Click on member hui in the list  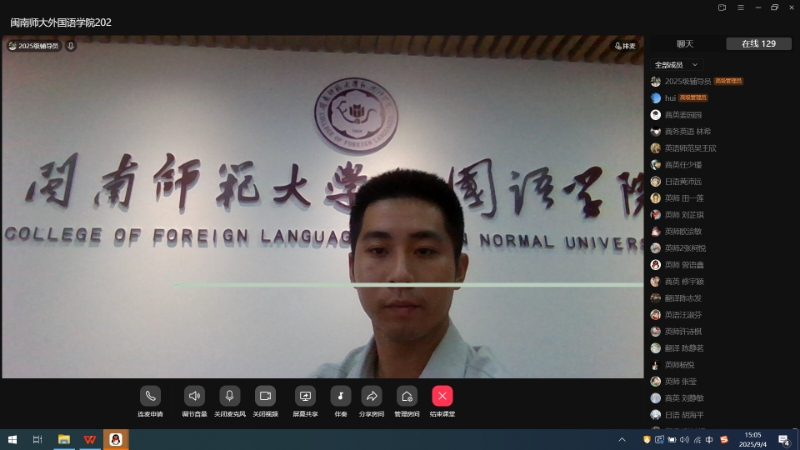tap(670, 98)
